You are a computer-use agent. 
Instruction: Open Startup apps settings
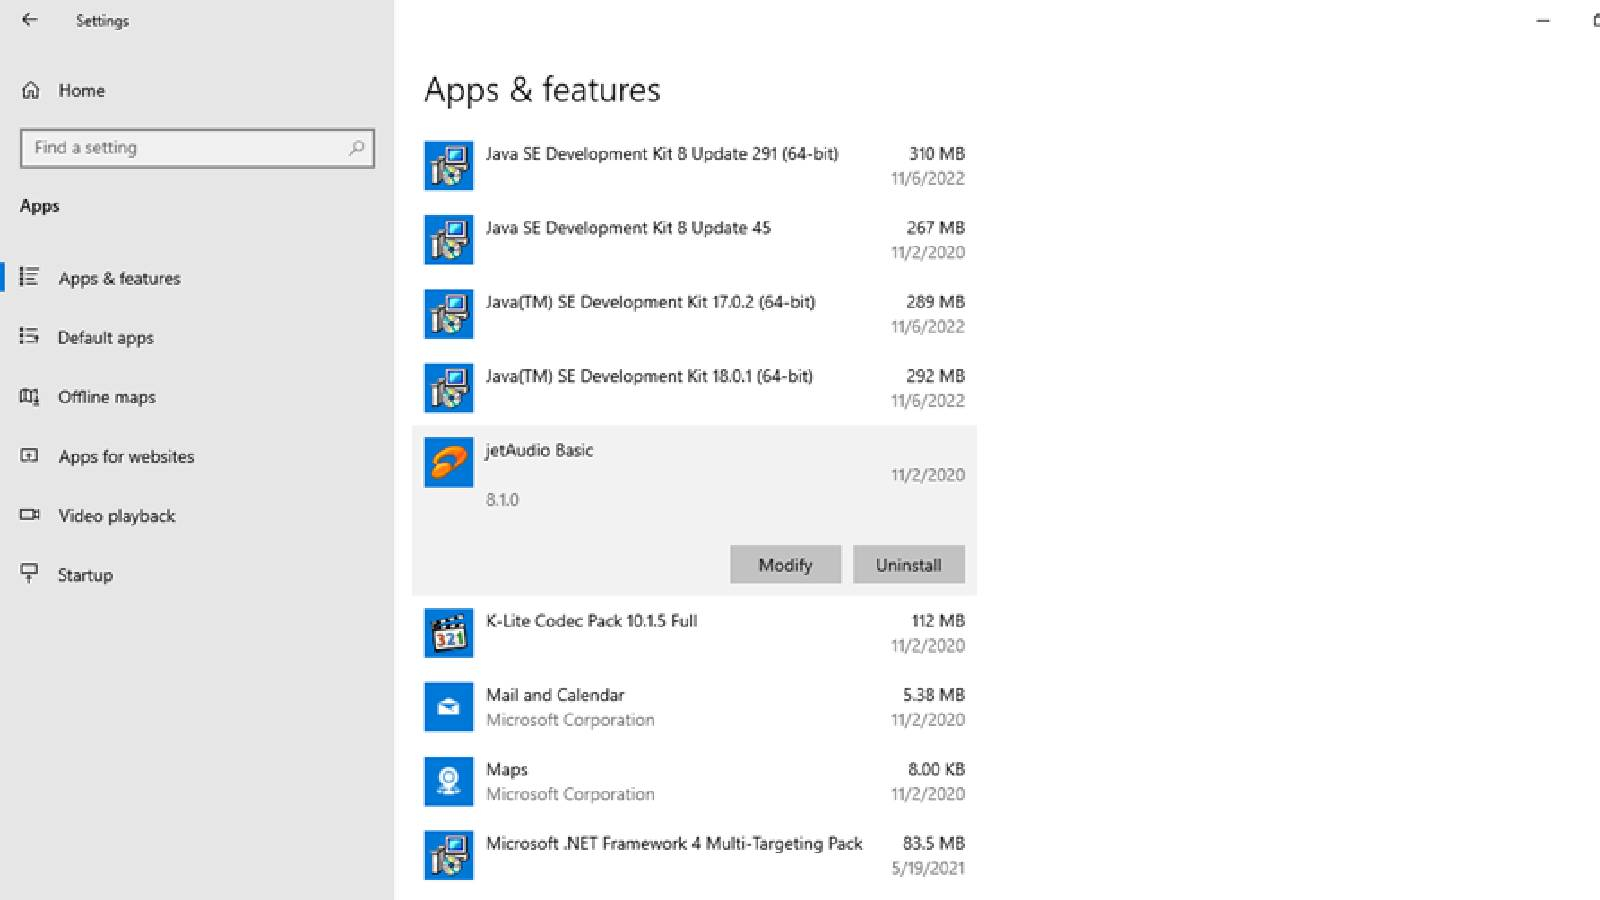85,575
